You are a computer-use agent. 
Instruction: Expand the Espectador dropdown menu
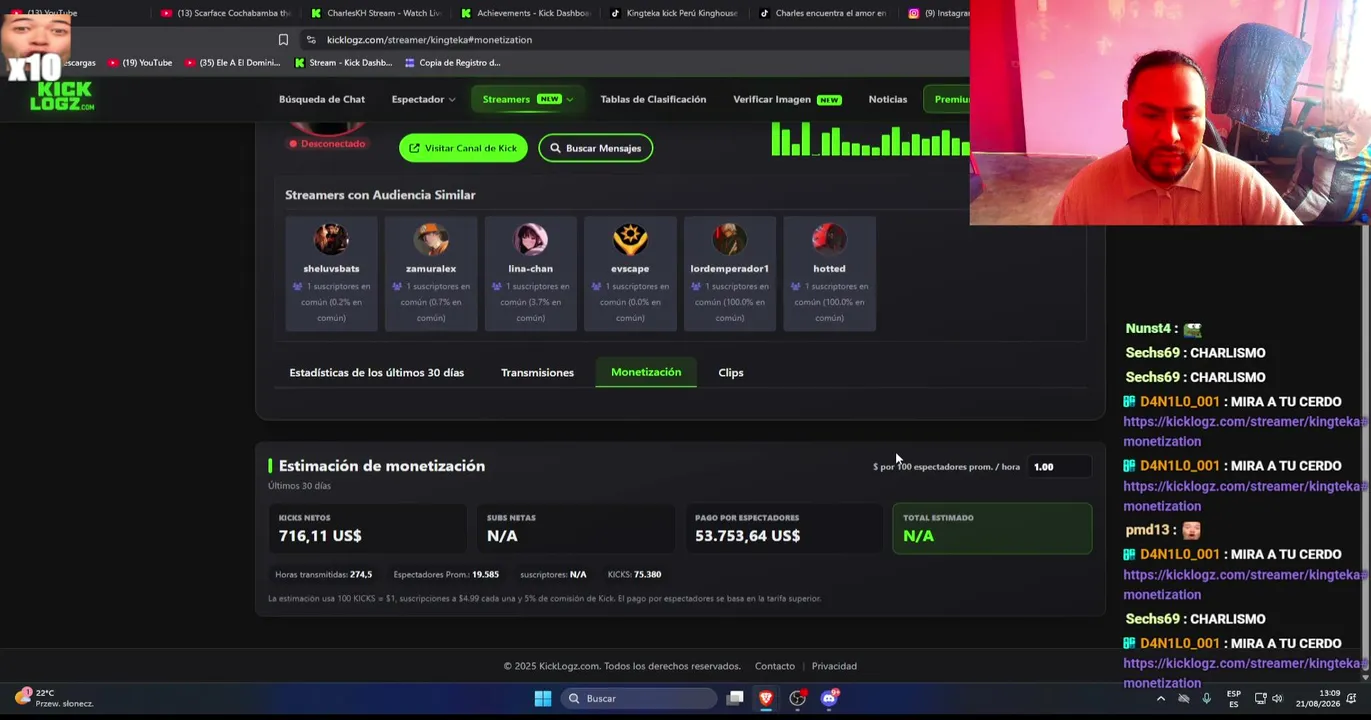pos(423,99)
